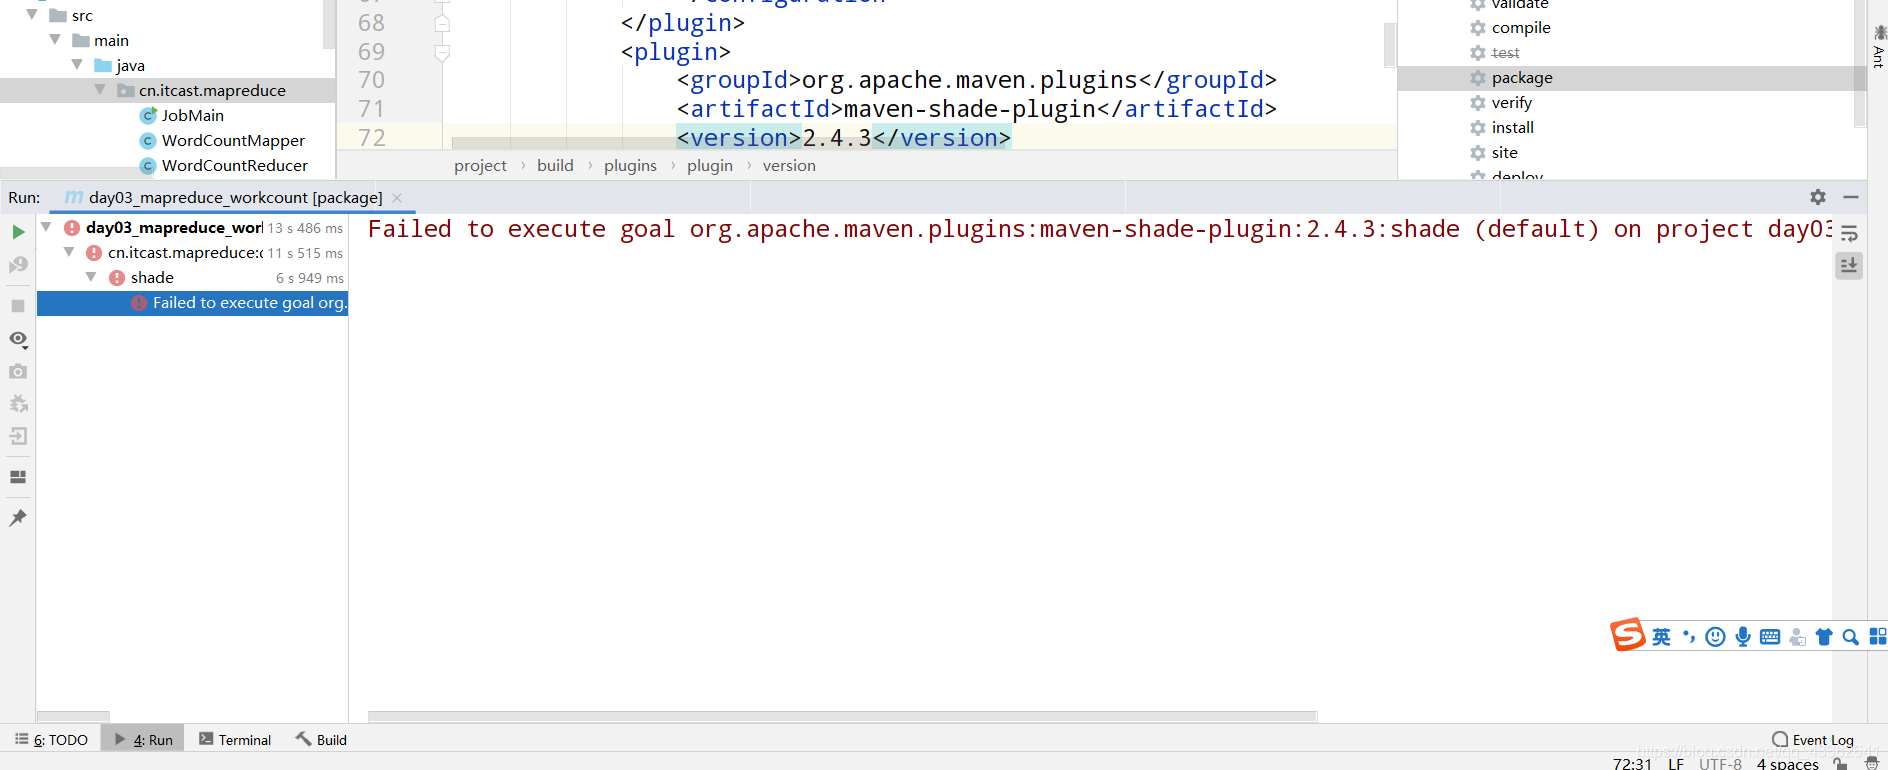Click the exit/import icon in Run toolbar
The width and height of the screenshot is (1888, 770).
tap(18, 436)
